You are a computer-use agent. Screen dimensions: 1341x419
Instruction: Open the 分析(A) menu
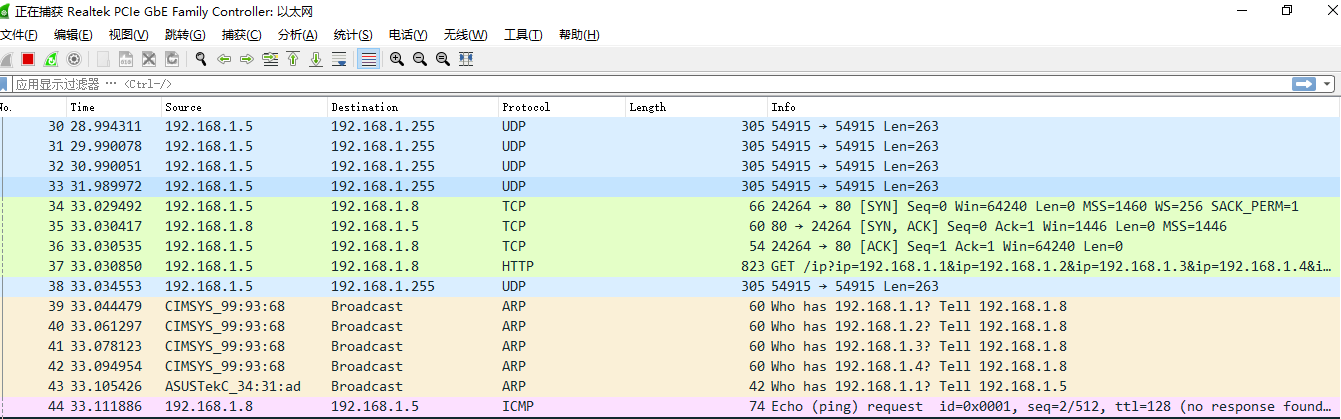click(297, 35)
